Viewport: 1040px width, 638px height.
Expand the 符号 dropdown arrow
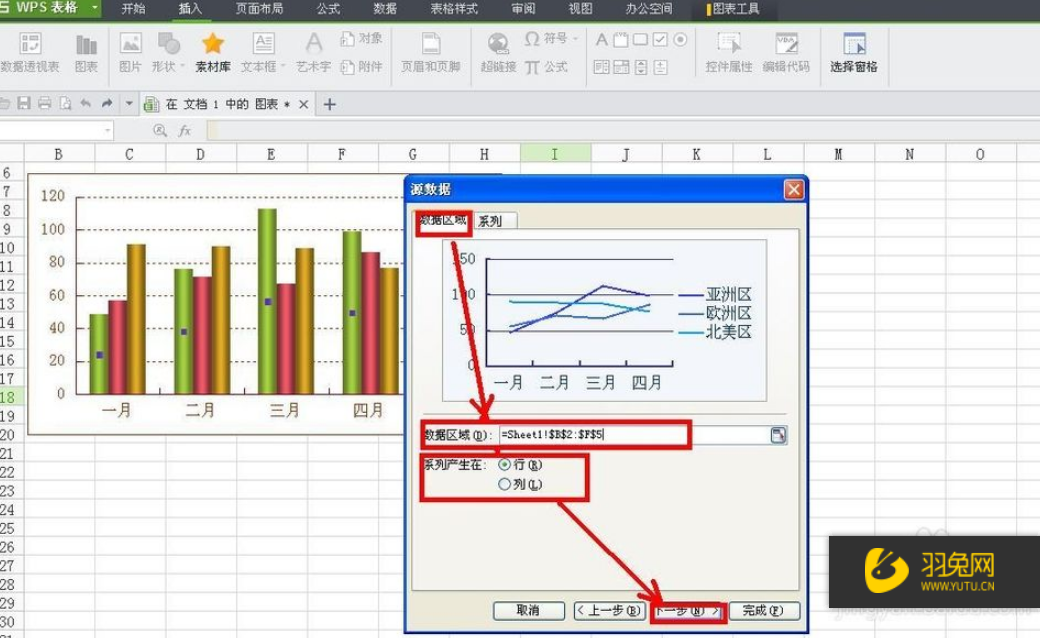pos(575,38)
